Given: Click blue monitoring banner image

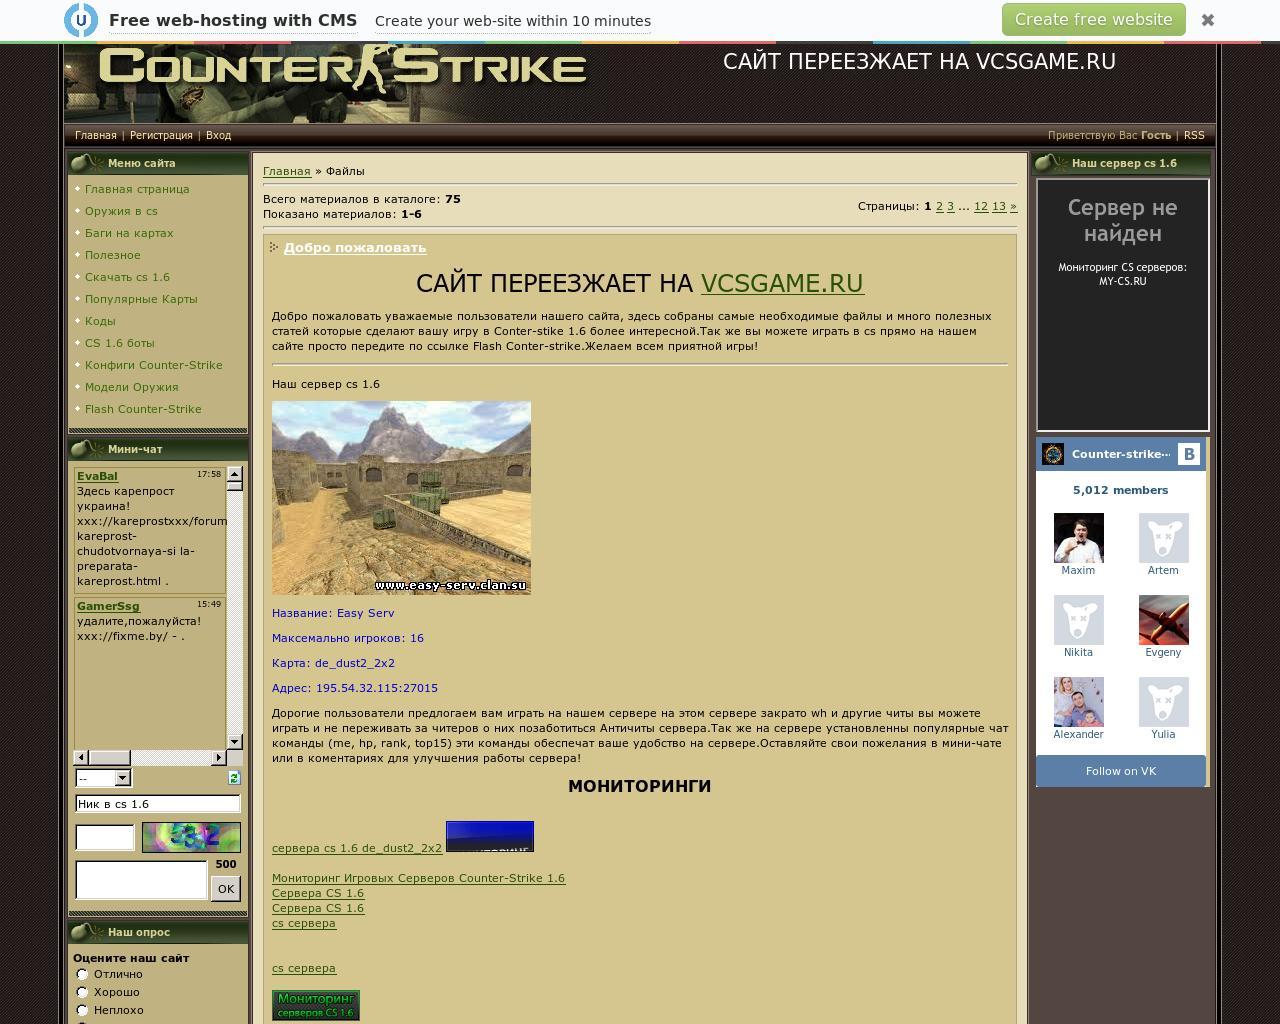Looking at the screenshot, I should tap(490, 836).
